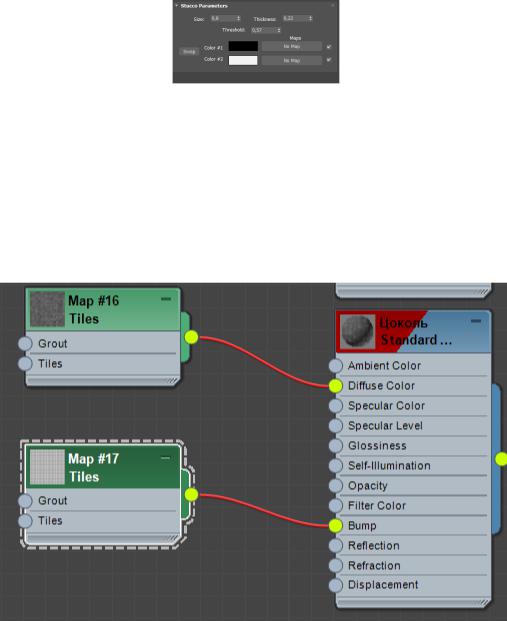507x621 pixels.
Task: Click the Tiles input socket on Map #17
Action: [x=25, y=521]
